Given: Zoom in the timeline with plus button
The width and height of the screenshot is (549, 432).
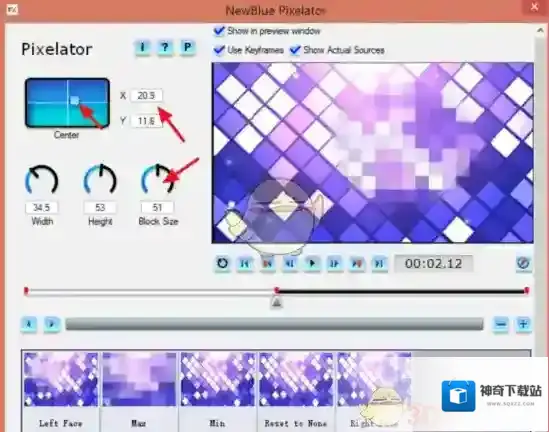Looking at the screenshot, I should click(x=523, y=324).
